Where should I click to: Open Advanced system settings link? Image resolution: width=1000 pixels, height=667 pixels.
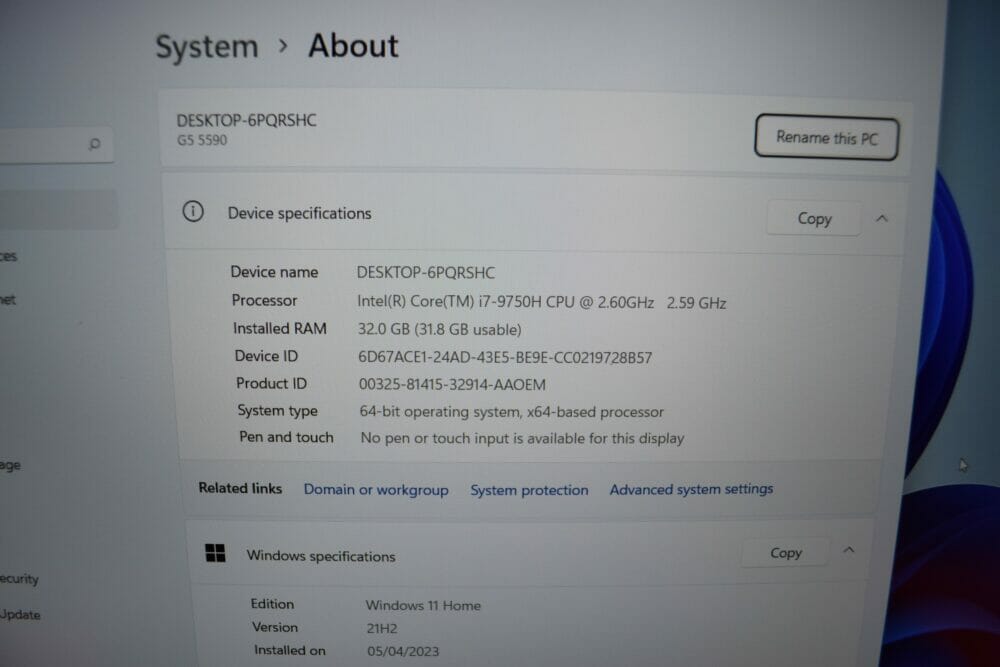point(691,489)
